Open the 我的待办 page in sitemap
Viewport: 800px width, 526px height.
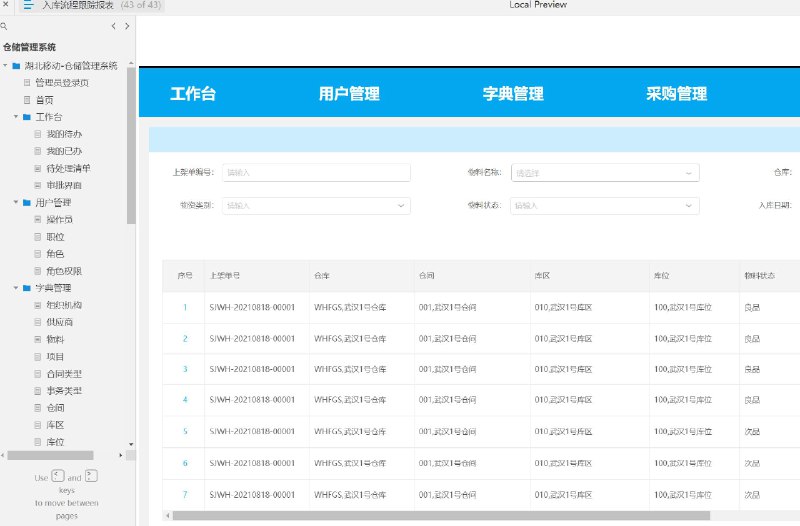click(x=64, y=134)
